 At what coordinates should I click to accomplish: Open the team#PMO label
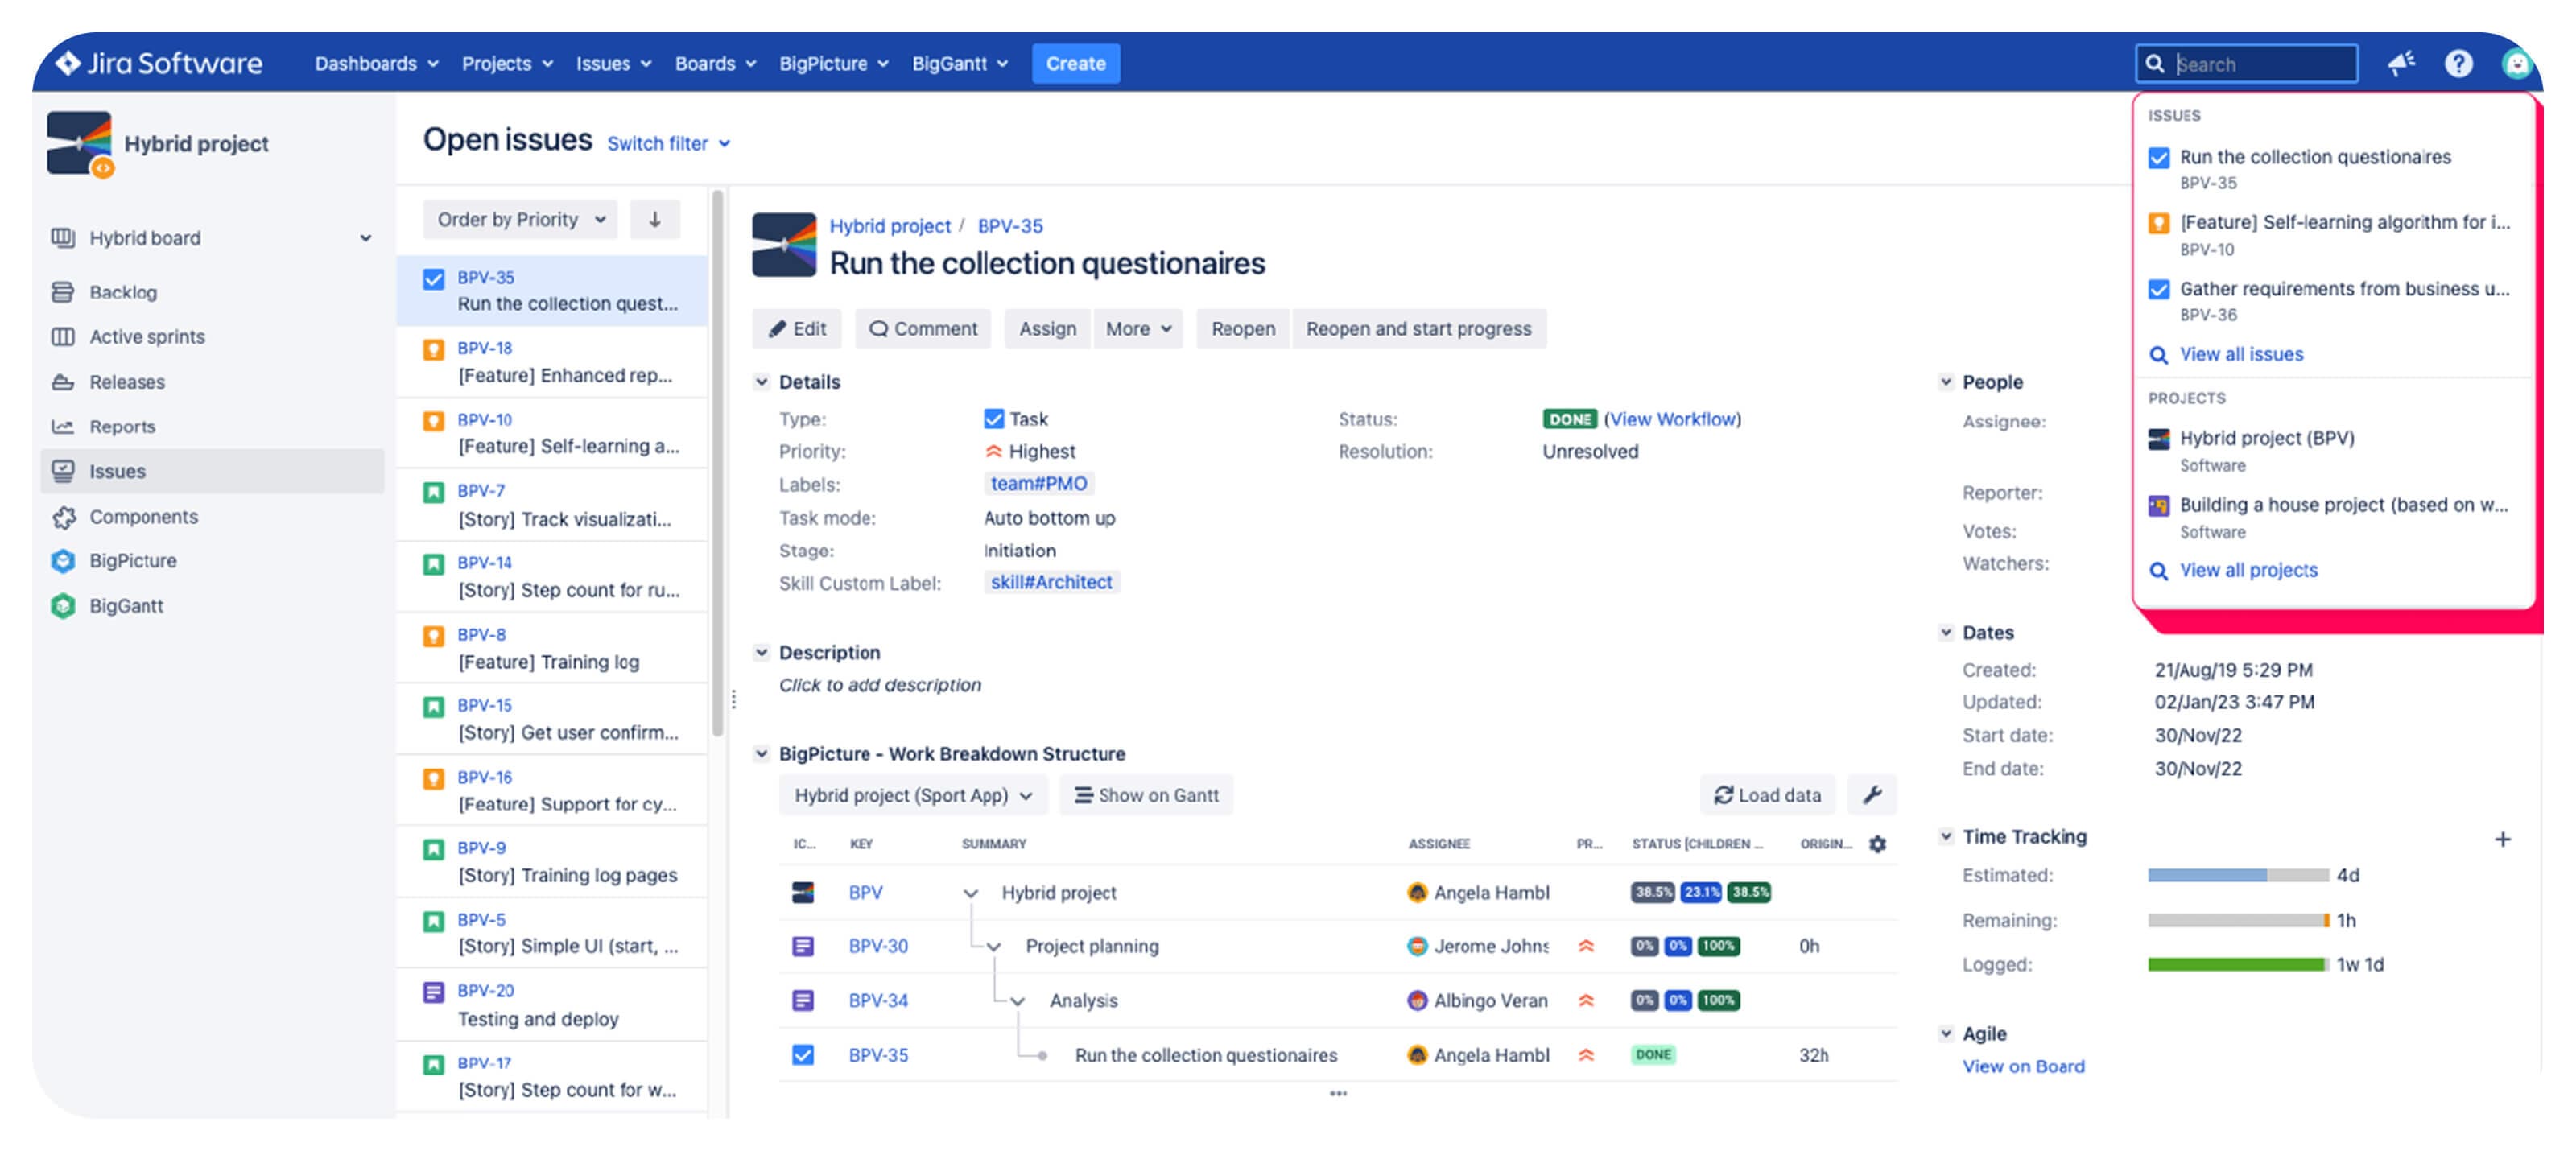coord(1038,484)
